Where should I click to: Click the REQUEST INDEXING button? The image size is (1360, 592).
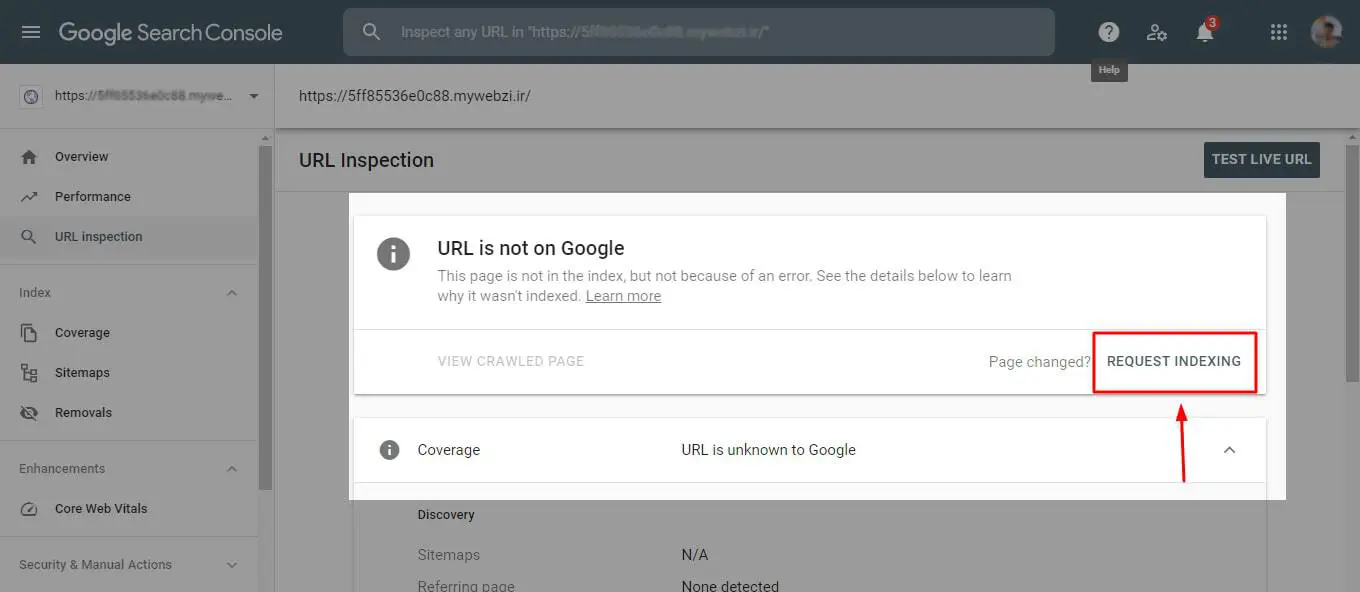[1174, 361]
